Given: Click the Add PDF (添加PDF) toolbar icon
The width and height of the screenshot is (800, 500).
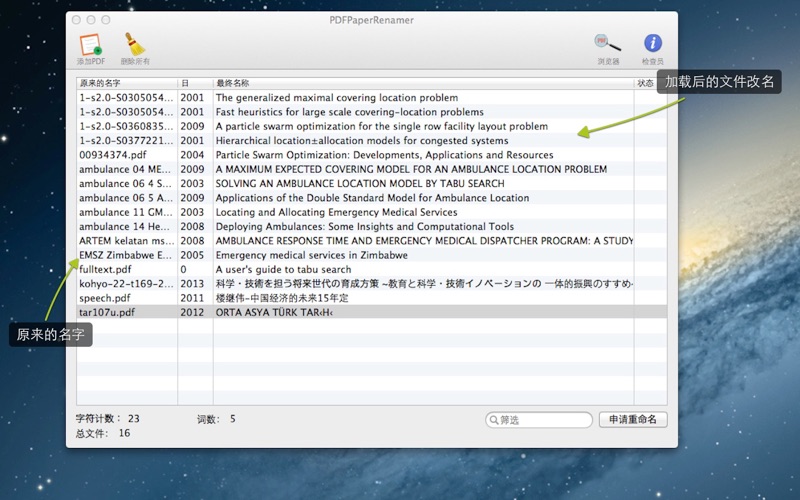Looking at the screenshot, I should 91,44.
